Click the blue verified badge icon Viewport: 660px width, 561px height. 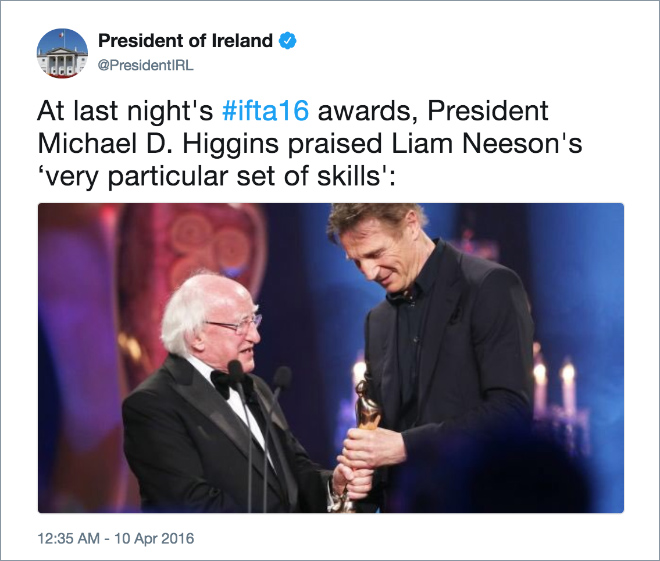coord(288,41)
